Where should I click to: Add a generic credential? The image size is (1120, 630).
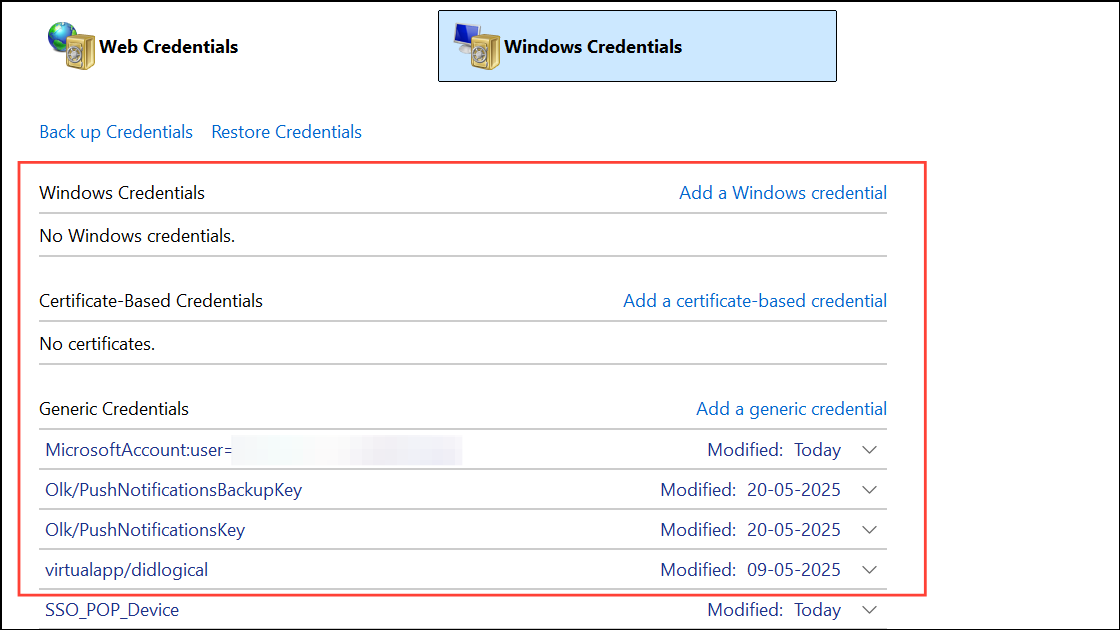(791, 409)
